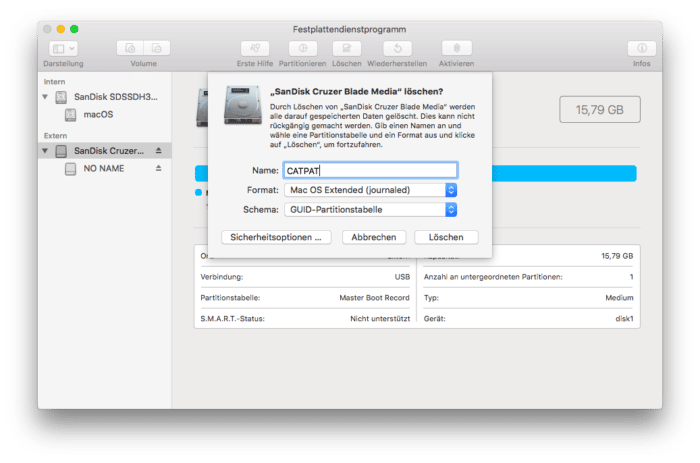Click the Verbindung USB value
This screenshot has height=463, width=700.
pyautogui.click(x=402, y=277)
